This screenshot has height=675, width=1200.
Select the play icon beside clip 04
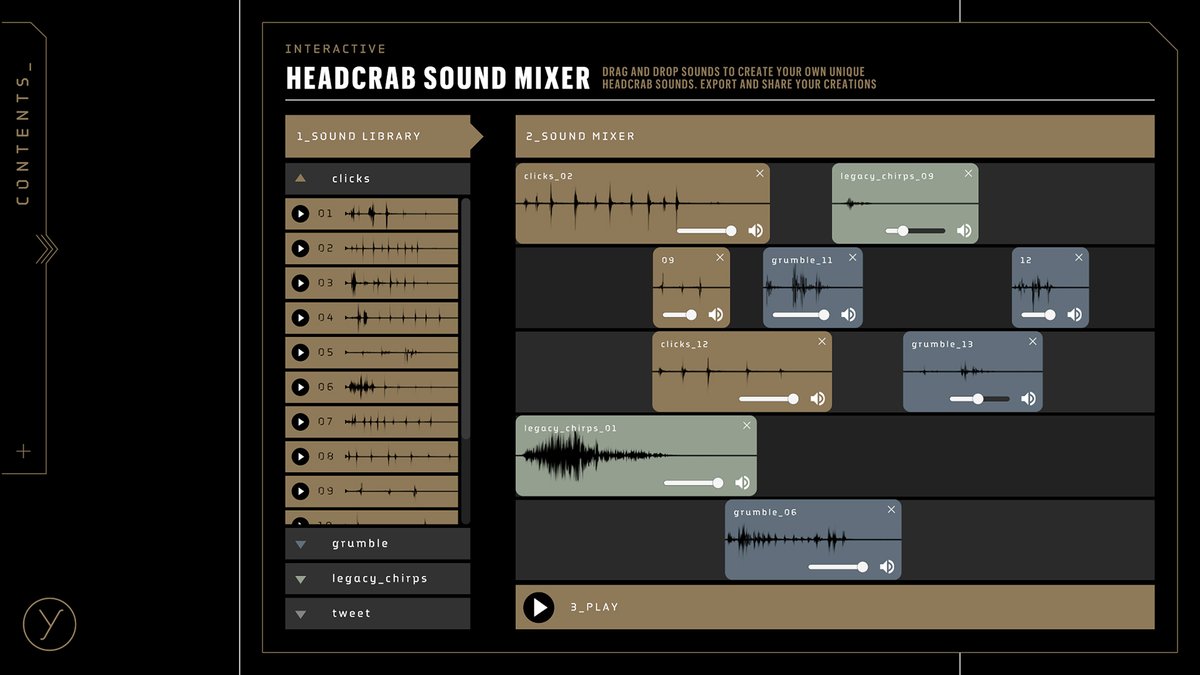[301, 318]
